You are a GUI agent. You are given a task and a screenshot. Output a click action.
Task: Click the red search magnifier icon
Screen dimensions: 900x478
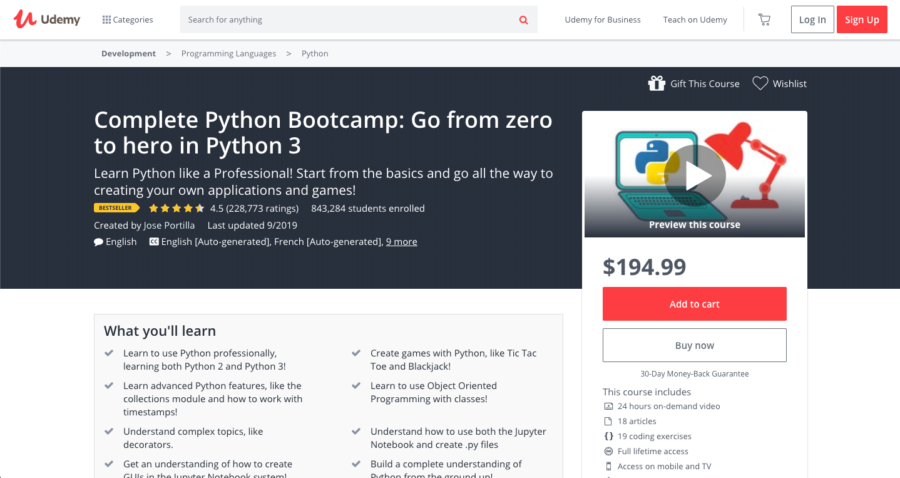(x=523, y=20)
